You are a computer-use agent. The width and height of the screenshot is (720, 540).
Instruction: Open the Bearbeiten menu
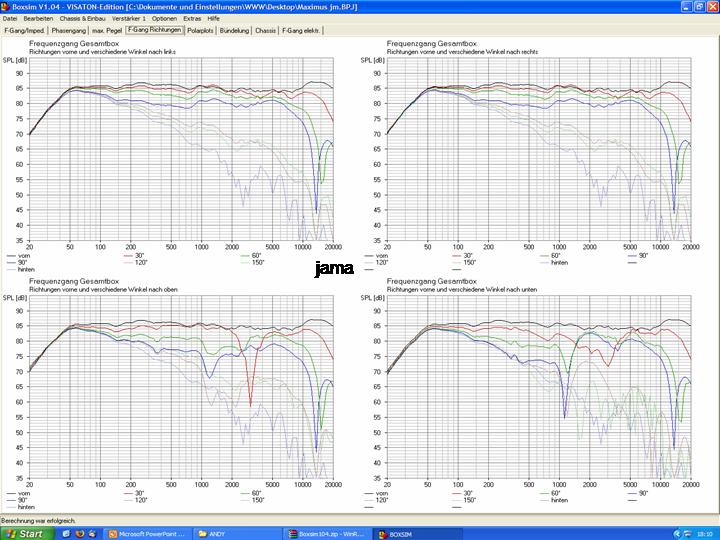39,18
